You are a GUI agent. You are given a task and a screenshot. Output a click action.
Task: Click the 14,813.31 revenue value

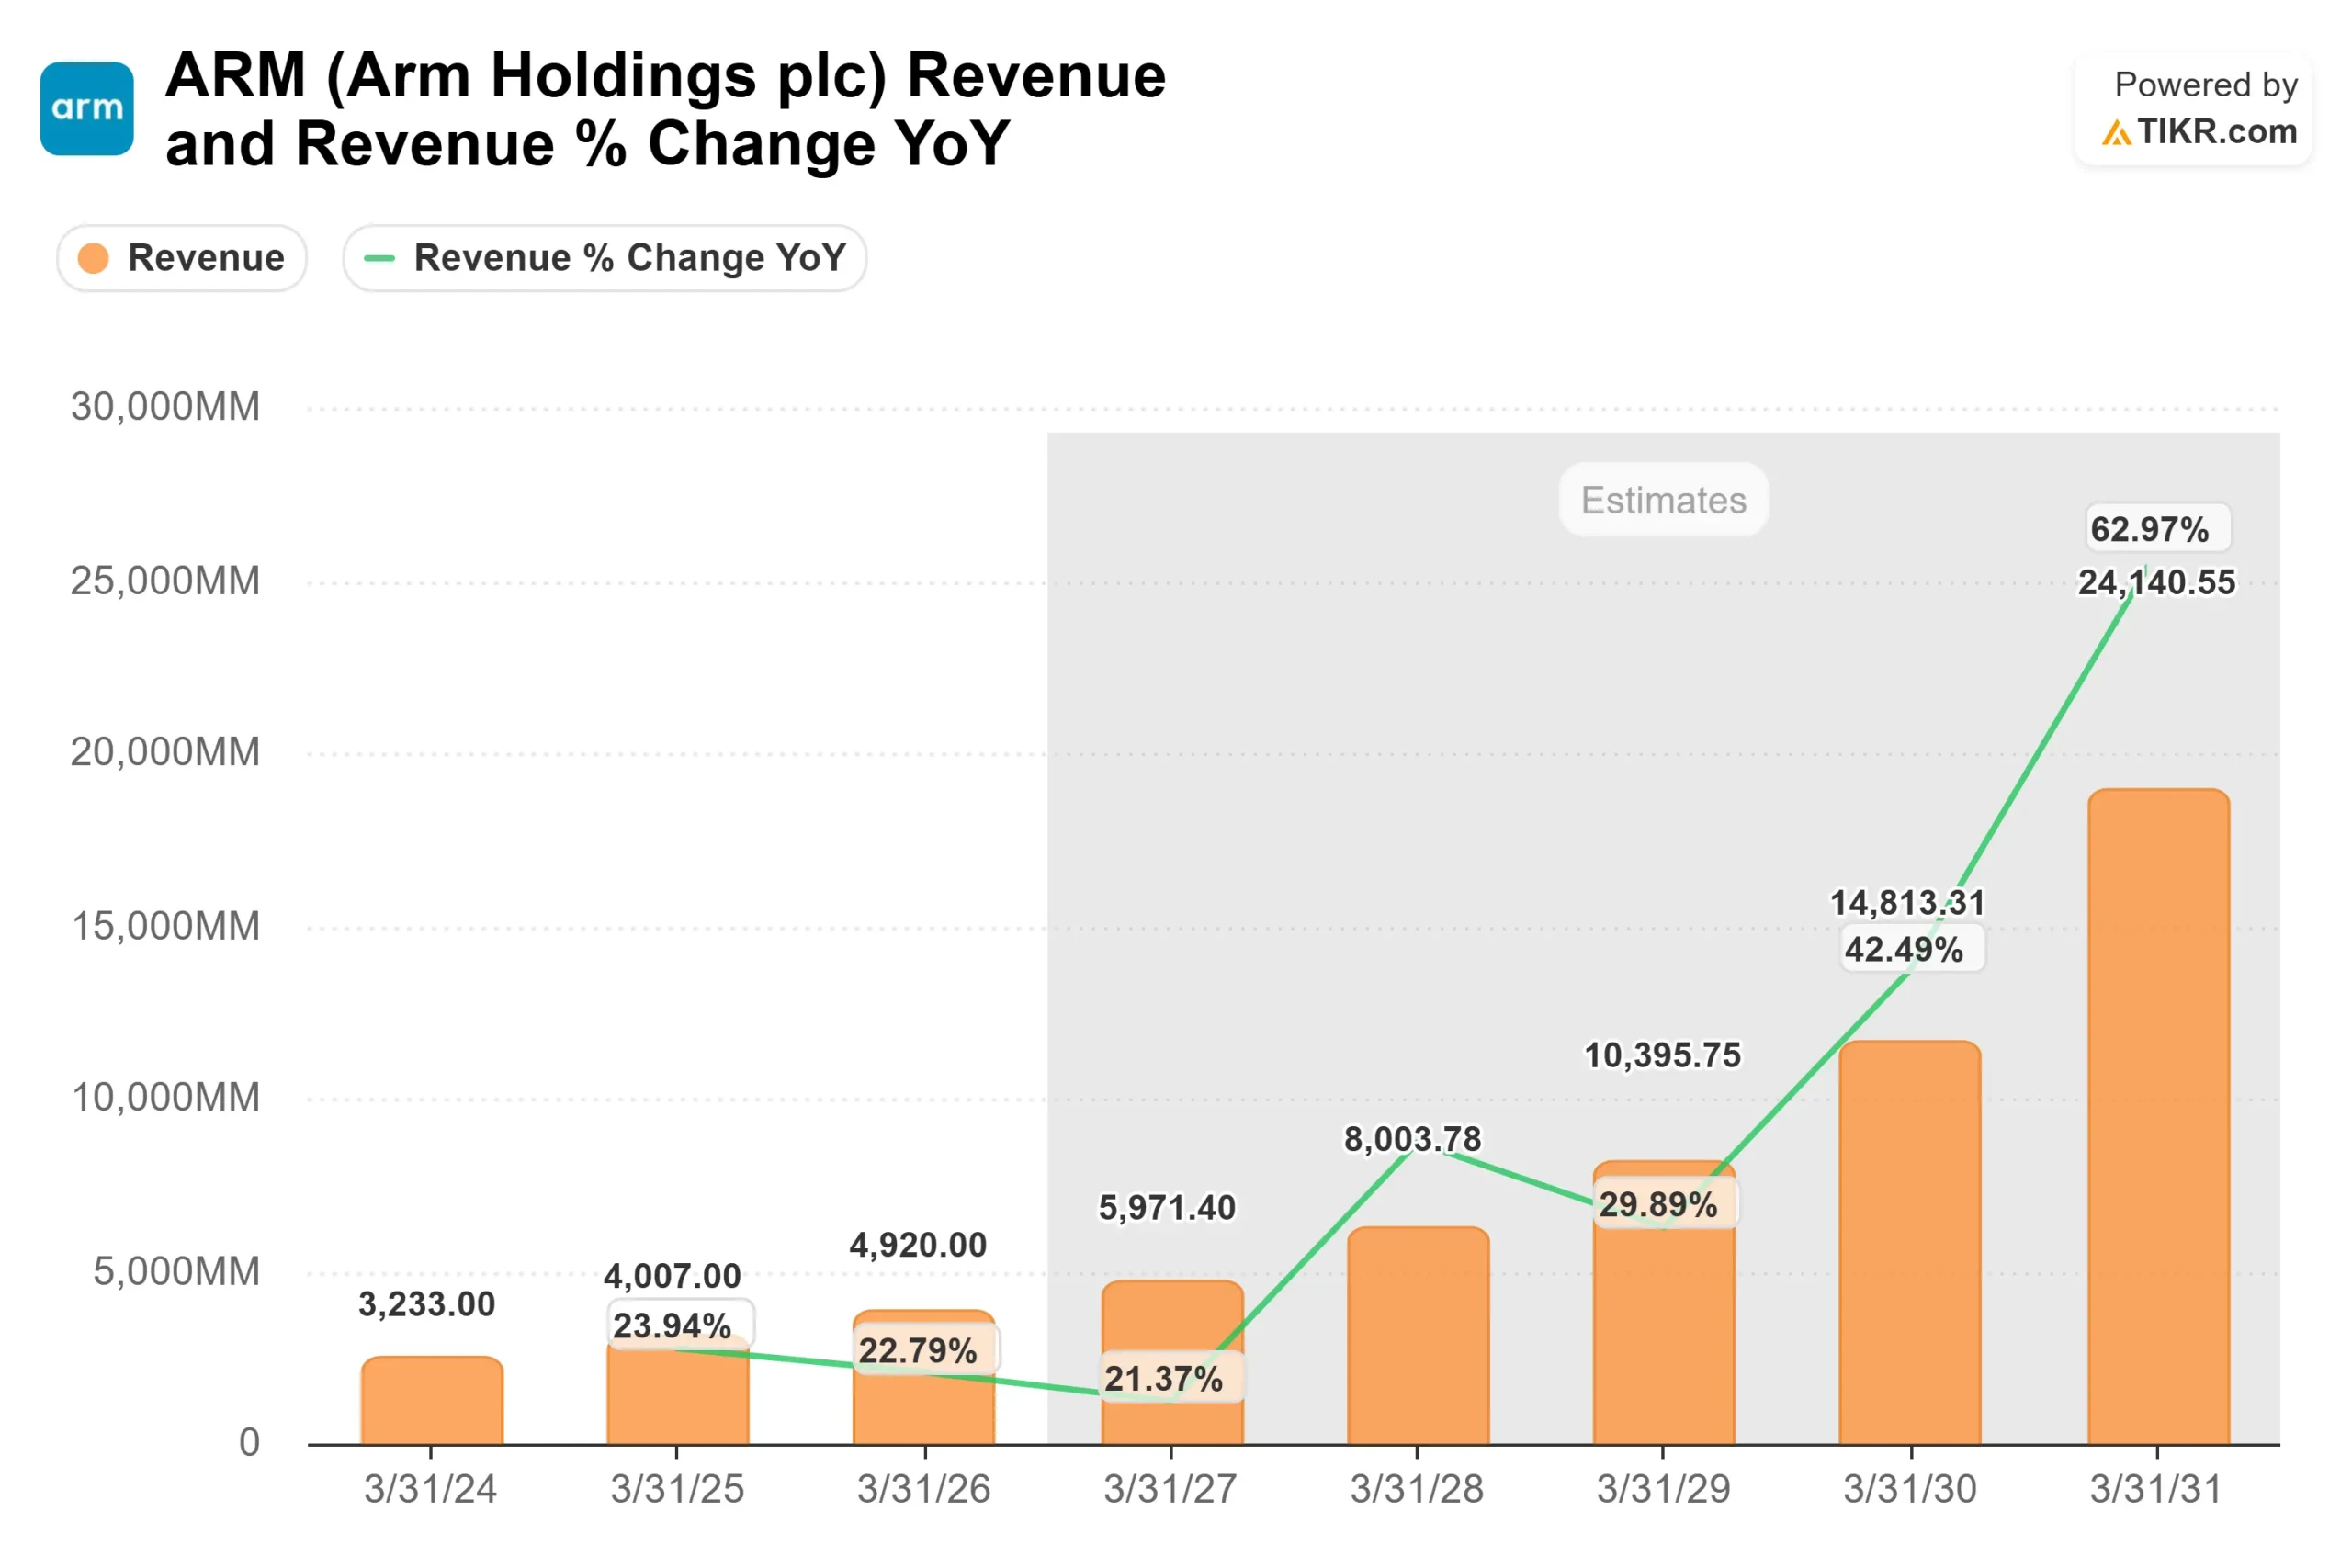coord(1907,903)
